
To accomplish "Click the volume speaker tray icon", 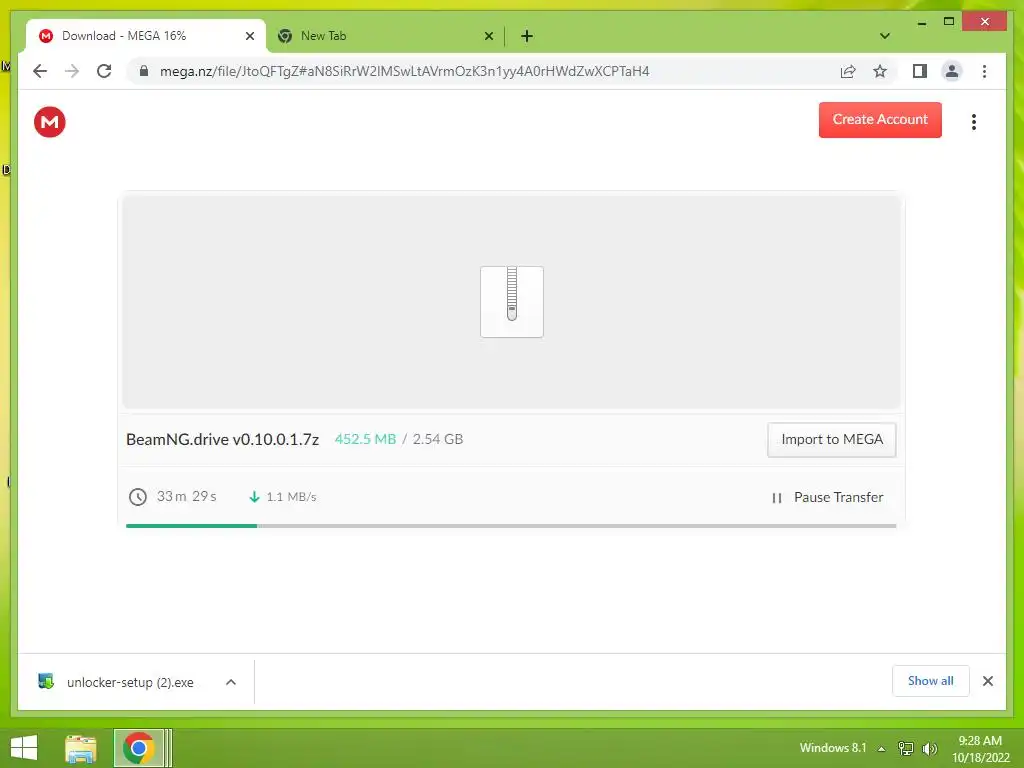I will coord(929,748).
